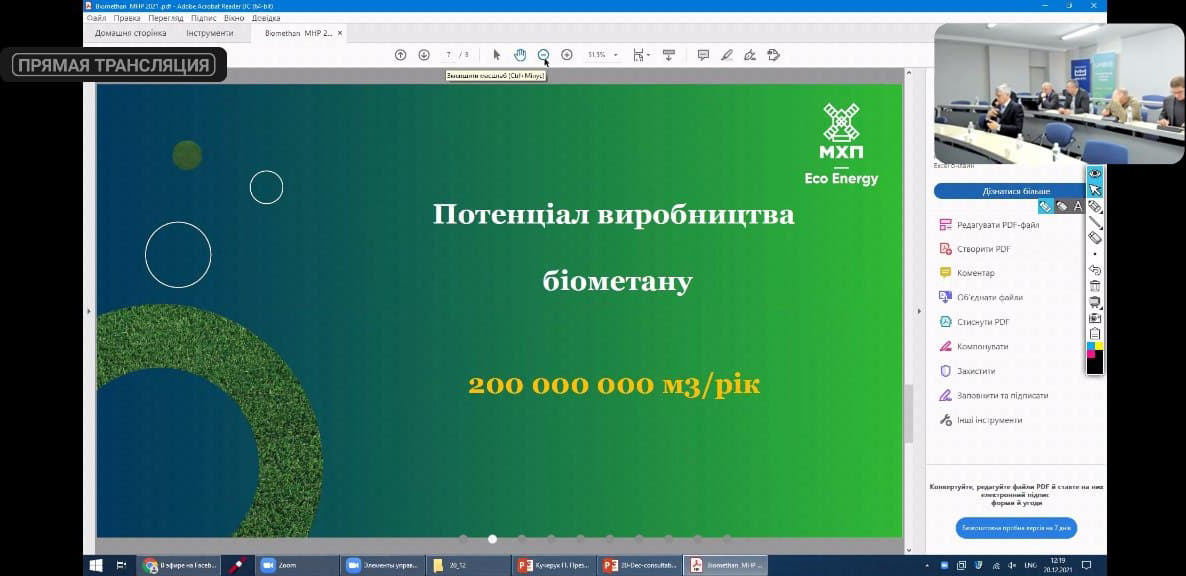Click the undo arrow in annotation toolbar
1186x576 pixels.
click(1094, 270)
